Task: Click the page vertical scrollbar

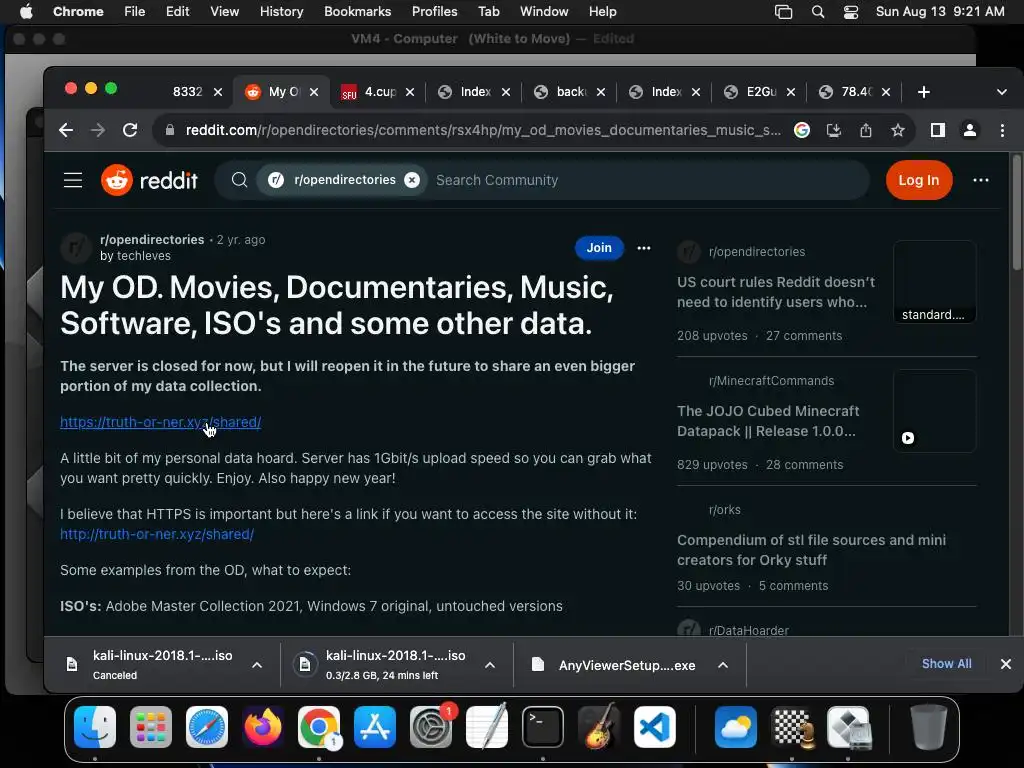Action: pyautogui.click(x=1017, y=212)
